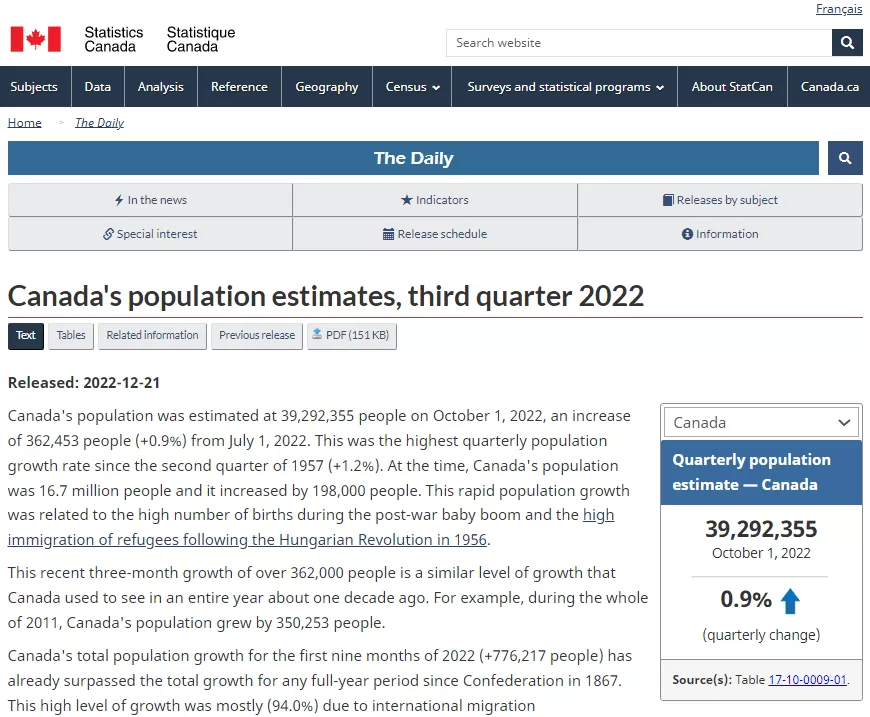The width and height of the screenshot is (870, 717).
Task: Download the PDF (151 KB) version
Action: click(x=352, y=336)
